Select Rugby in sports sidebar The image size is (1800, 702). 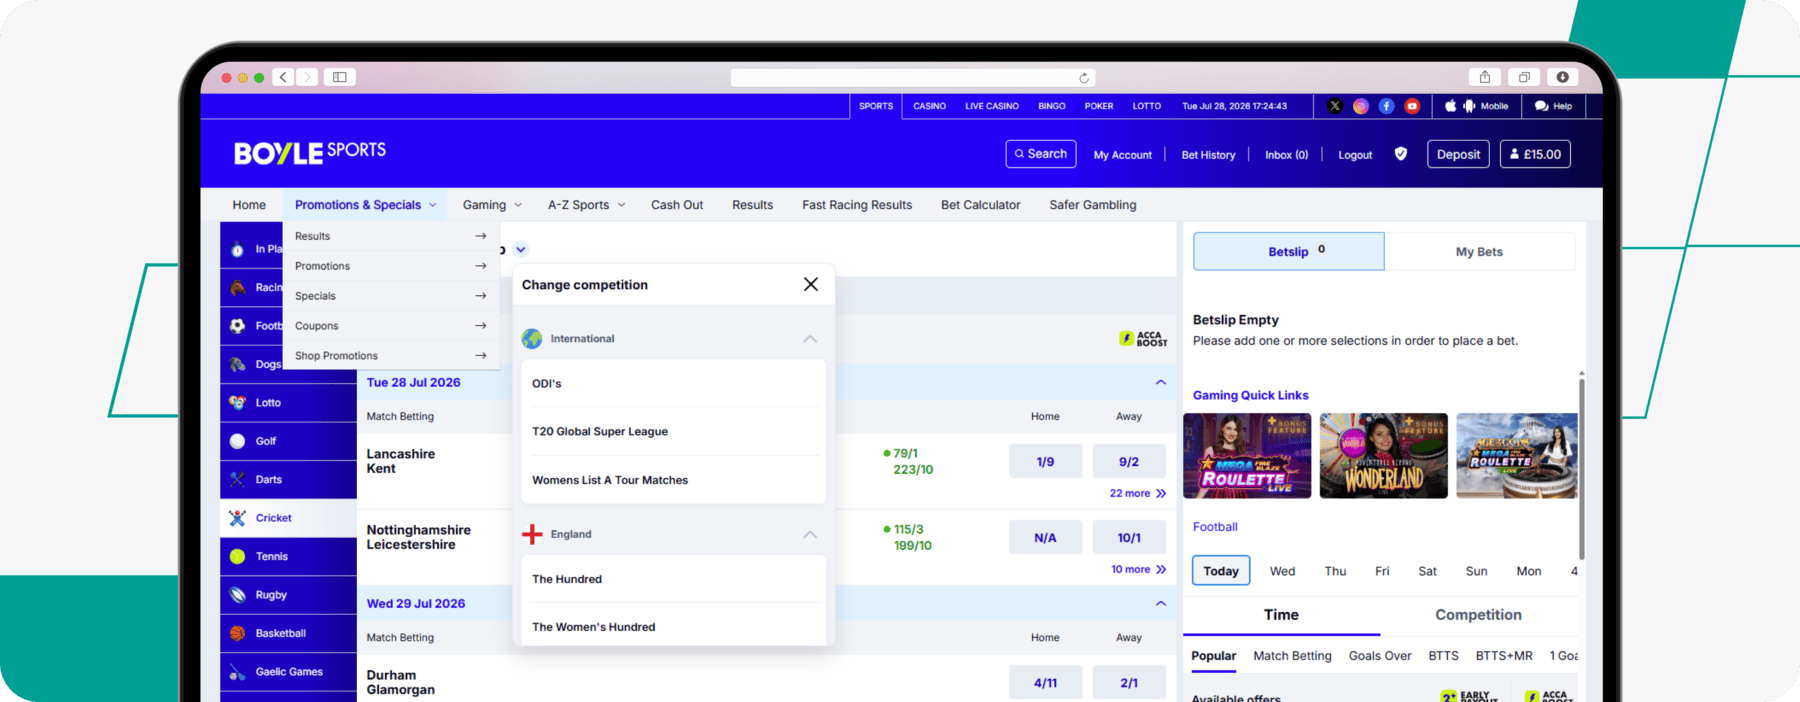point(288,595)
